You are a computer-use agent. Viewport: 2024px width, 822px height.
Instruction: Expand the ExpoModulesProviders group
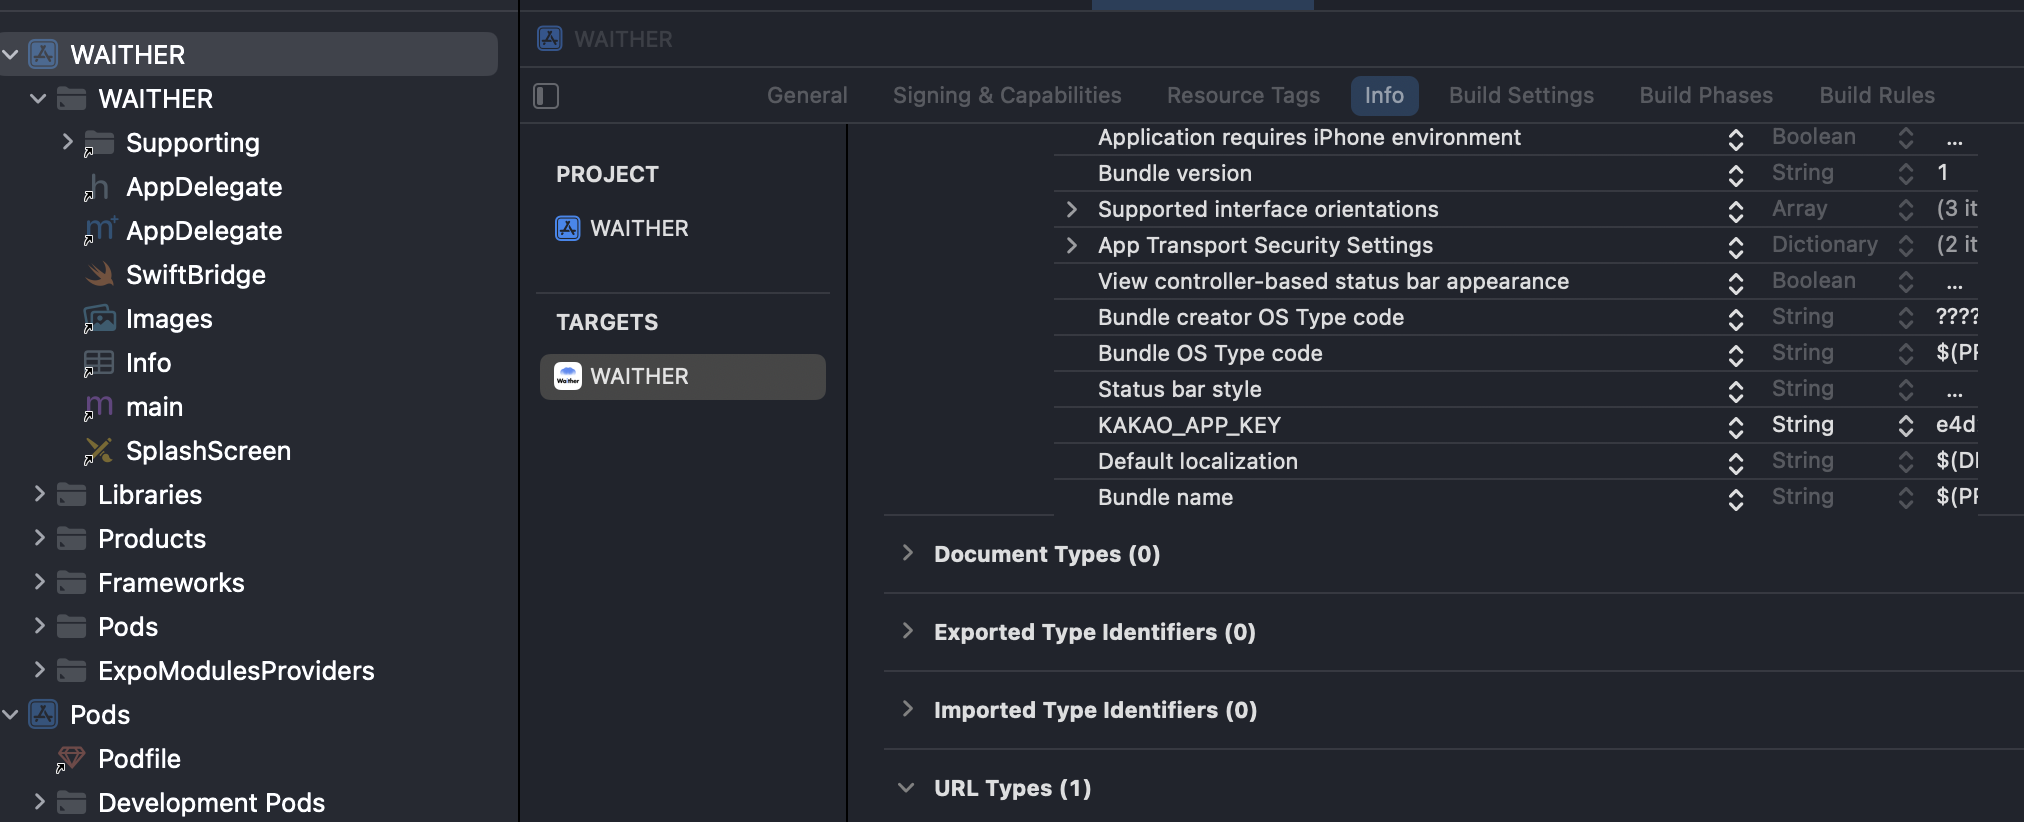coord(39,670)
